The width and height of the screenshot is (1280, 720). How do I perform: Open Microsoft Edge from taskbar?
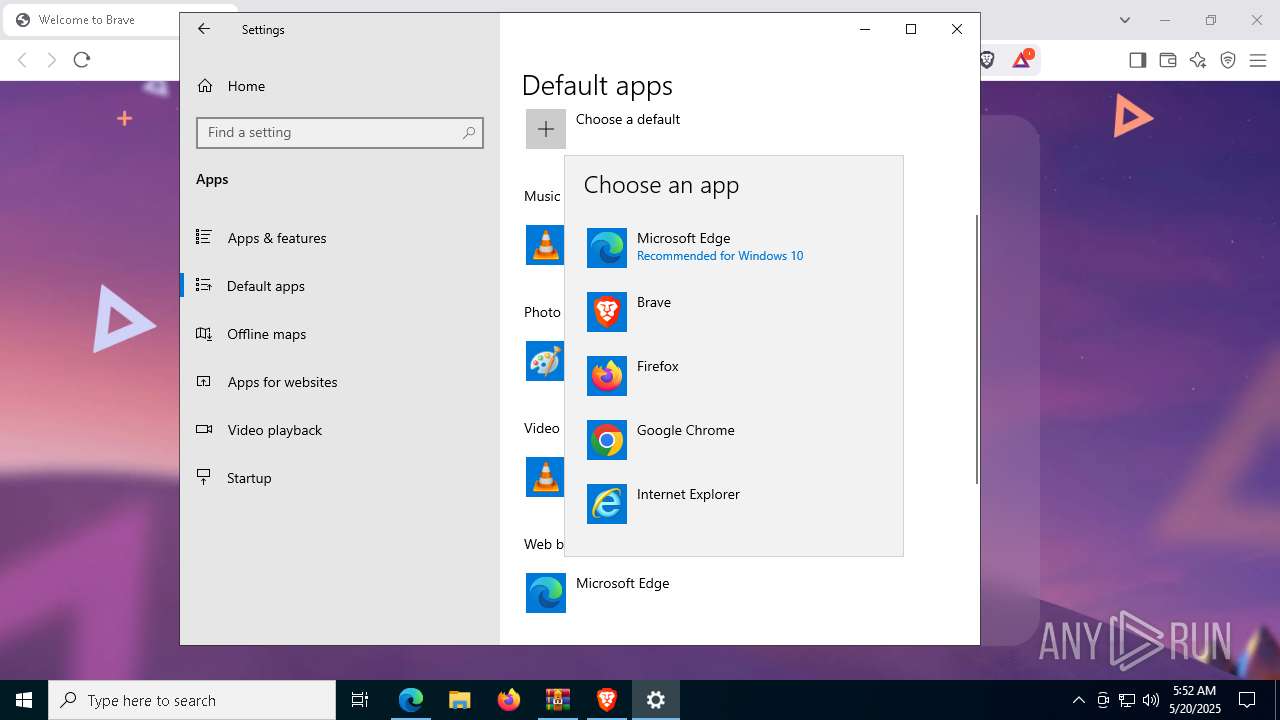[411, 700]
